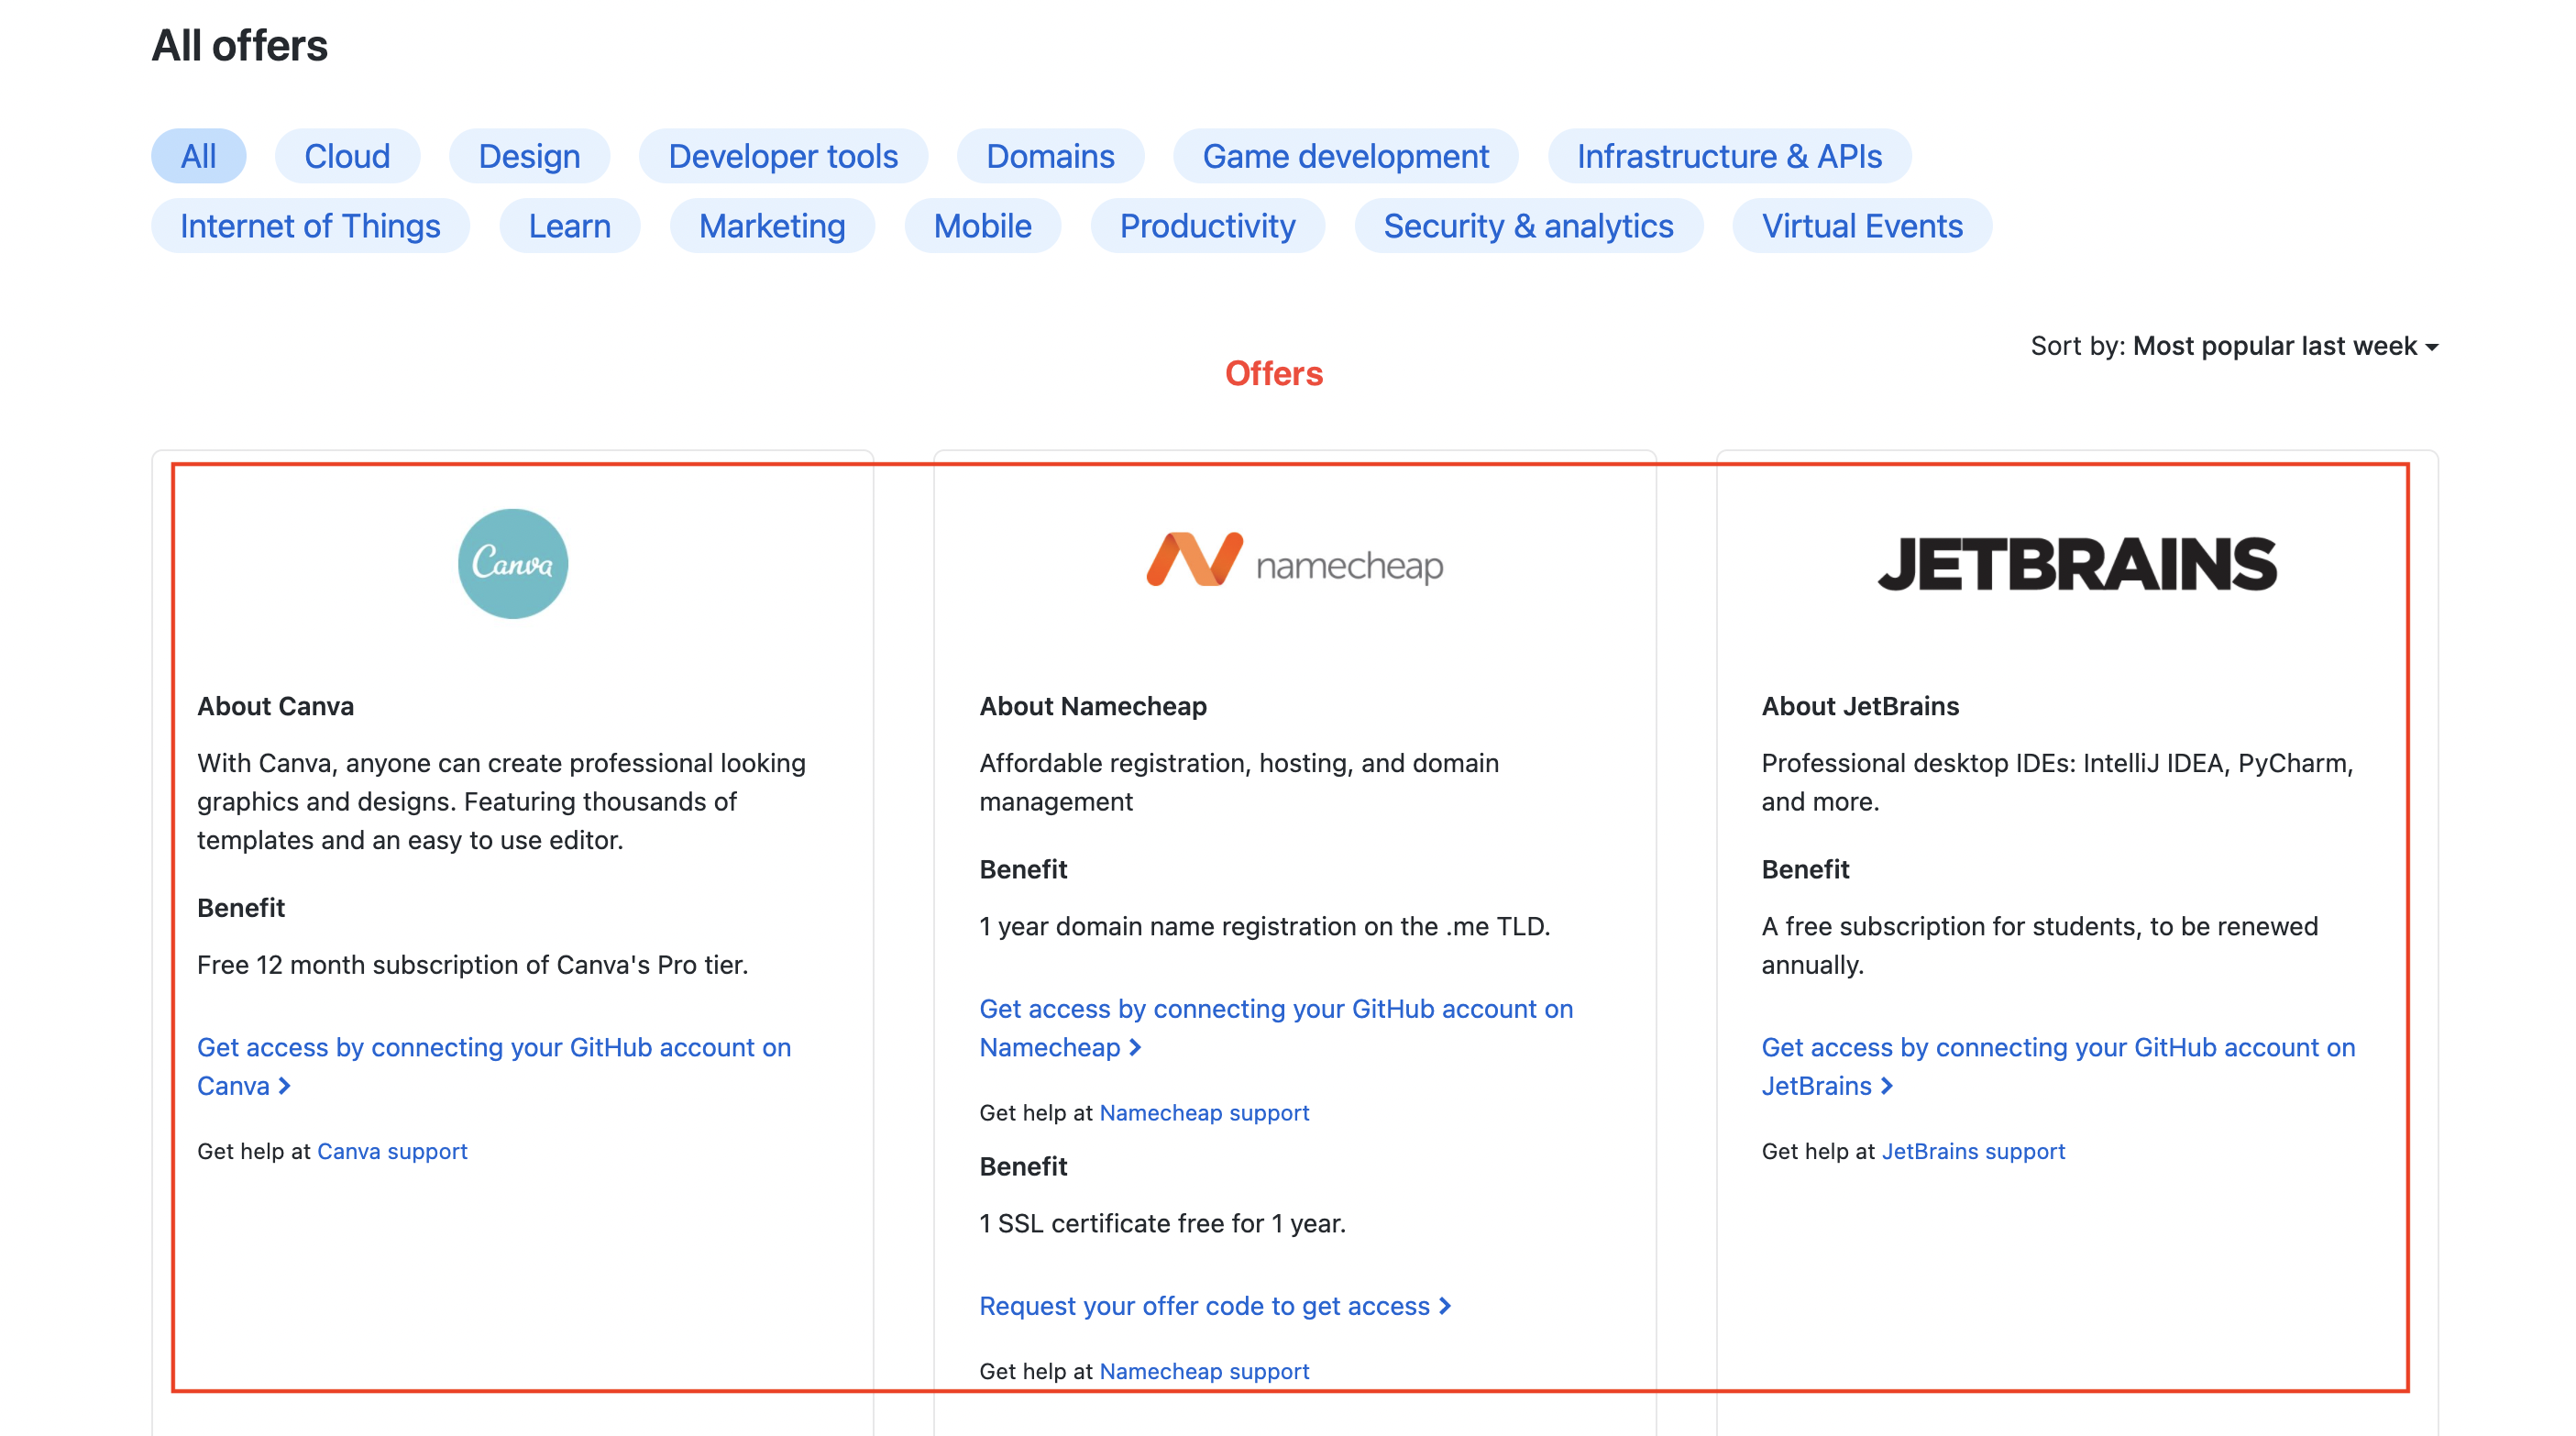This screenshot has height=1436, width=2576.
Task: Click the Canva logo
Action: pos(513,564)
